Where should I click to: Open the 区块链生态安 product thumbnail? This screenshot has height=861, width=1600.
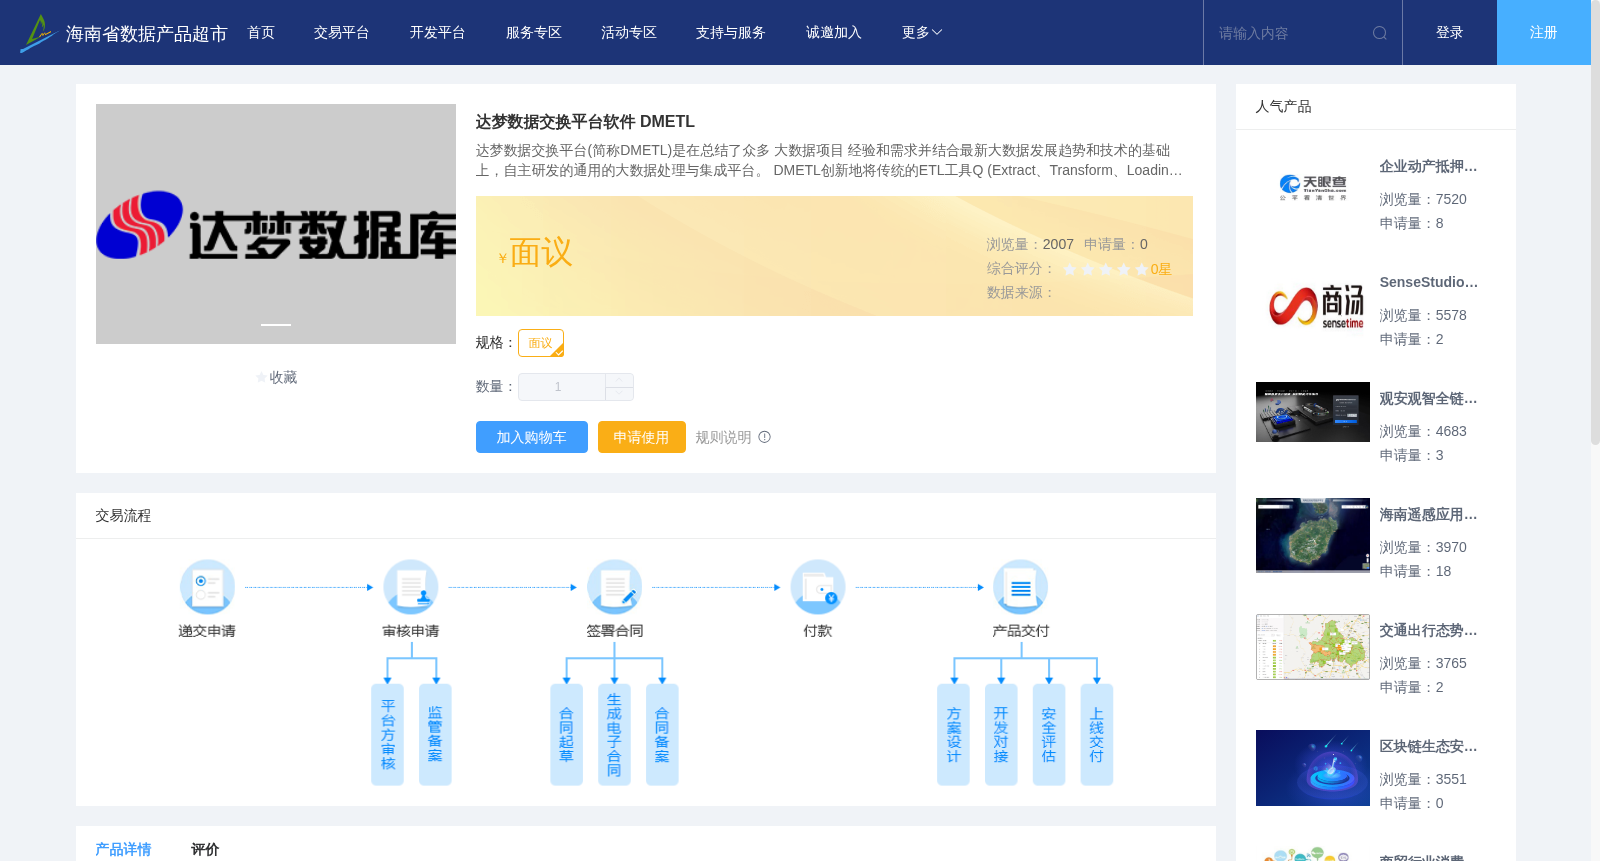pyautogui.click(x=1313, y=768)
